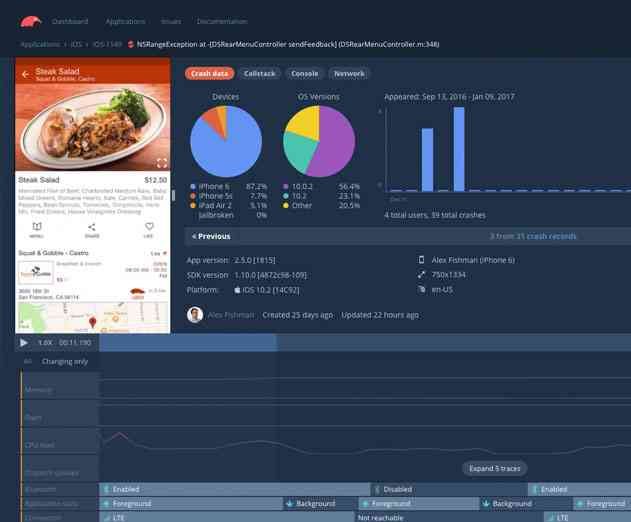Change the 1.0X playback speed

coord(45,342)
